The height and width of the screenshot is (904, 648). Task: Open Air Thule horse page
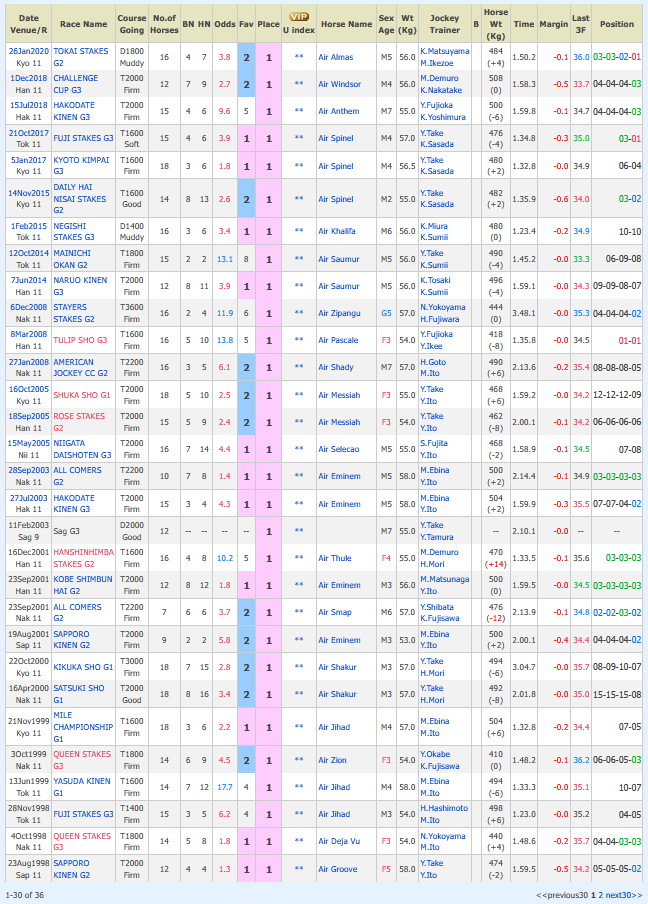pyautogui.click(x=334, y=558)
